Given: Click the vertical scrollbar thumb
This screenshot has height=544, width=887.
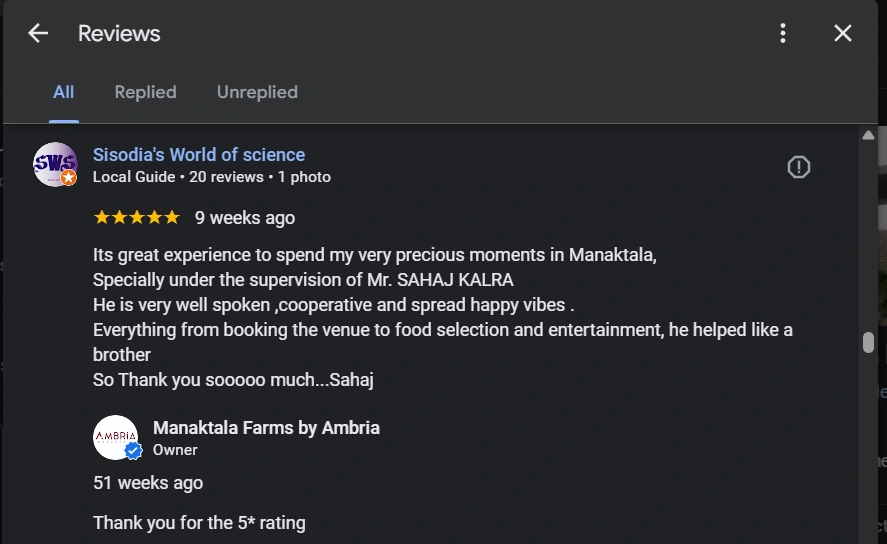Looking at the screenshot, I should click(x=868, y=342).
